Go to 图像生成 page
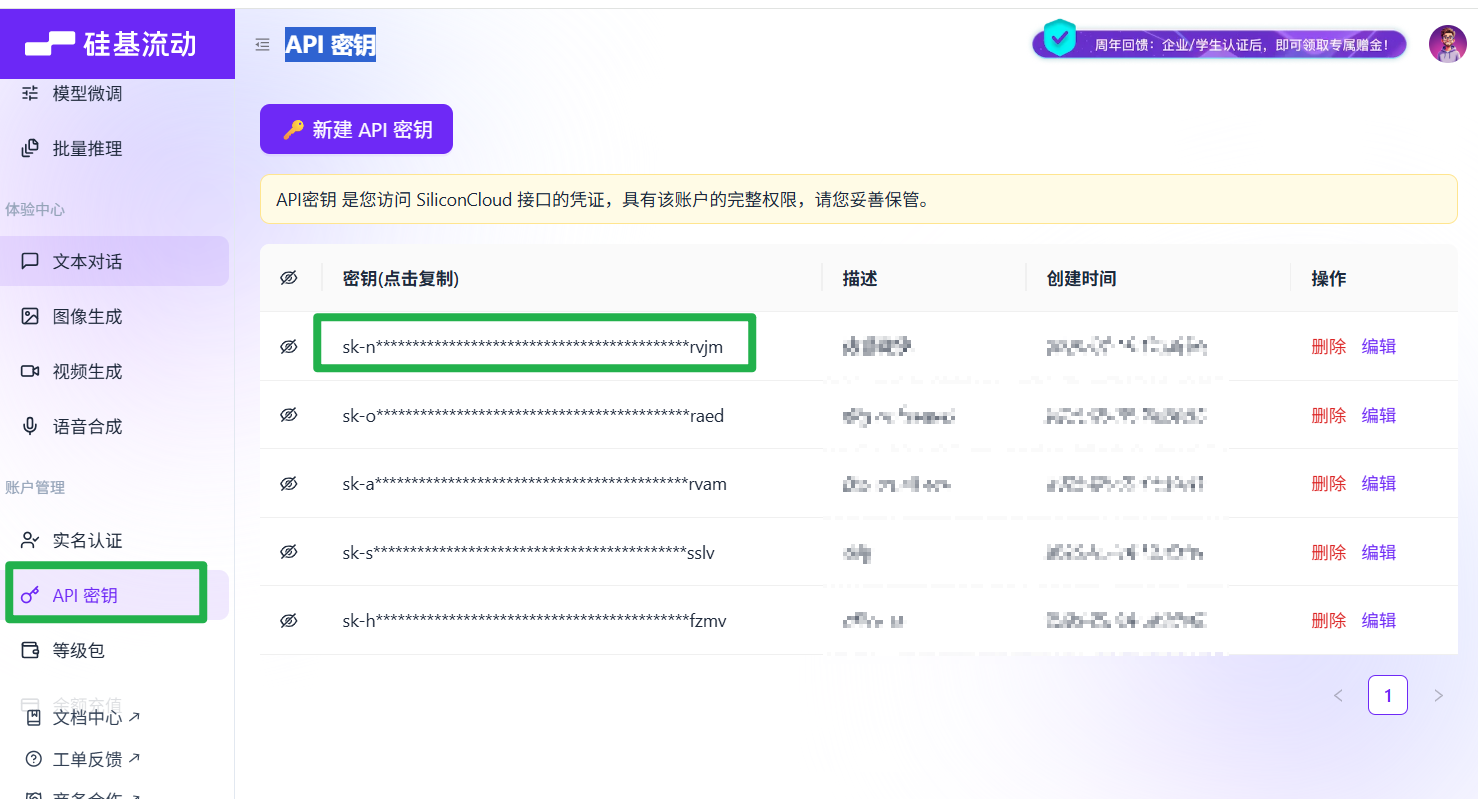 [115, 316]
